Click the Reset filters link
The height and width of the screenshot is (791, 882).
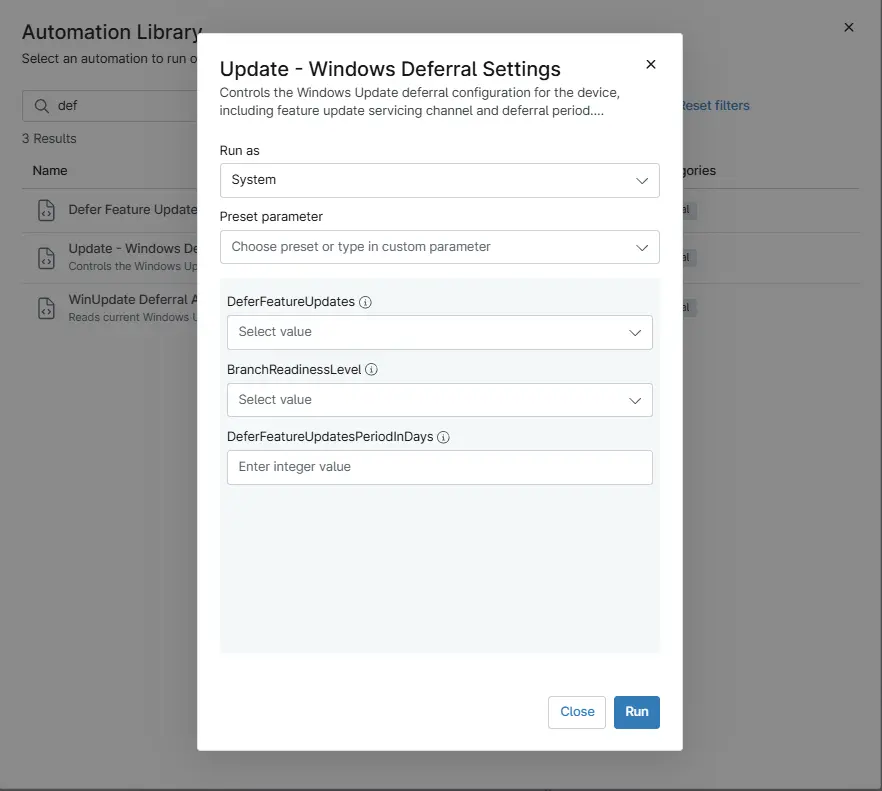tap(714, 106)
